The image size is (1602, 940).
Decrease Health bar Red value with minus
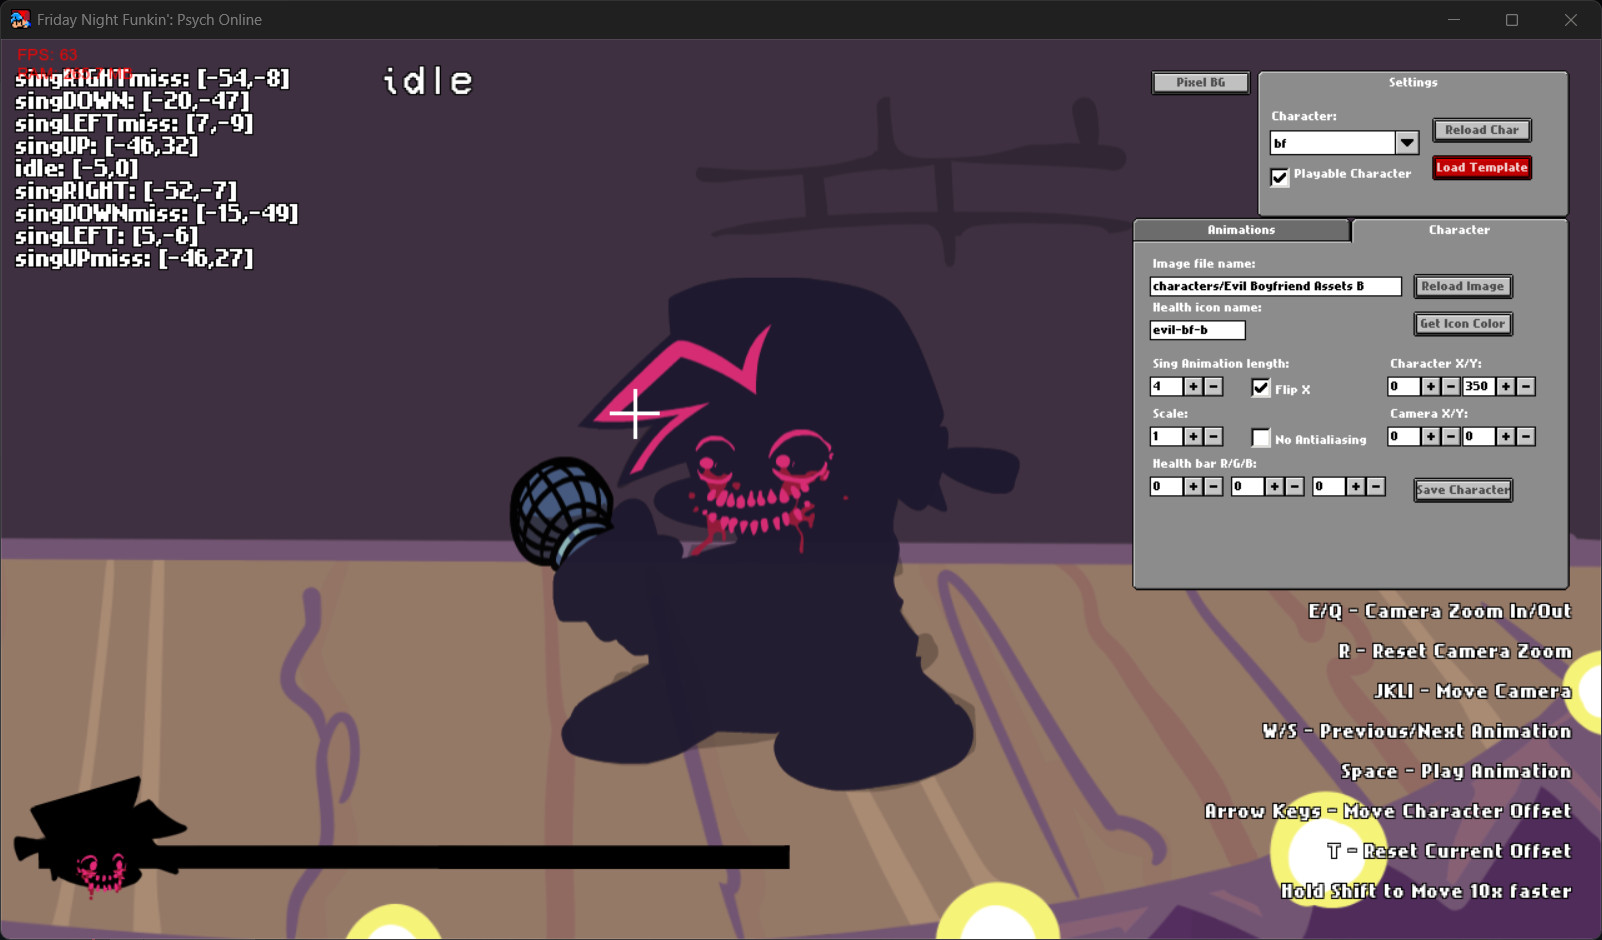tap(1213, 486)
